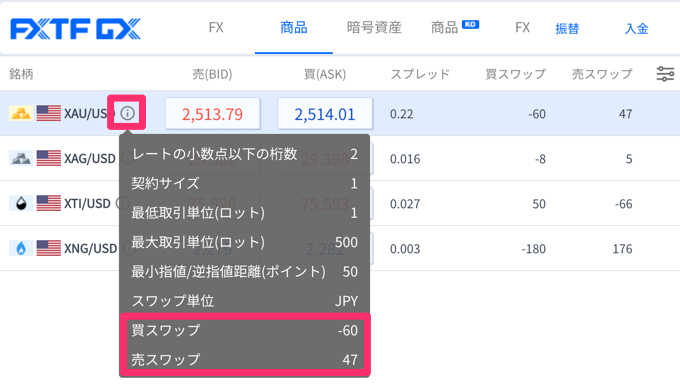Select the 商品 tab

point(294,28)
